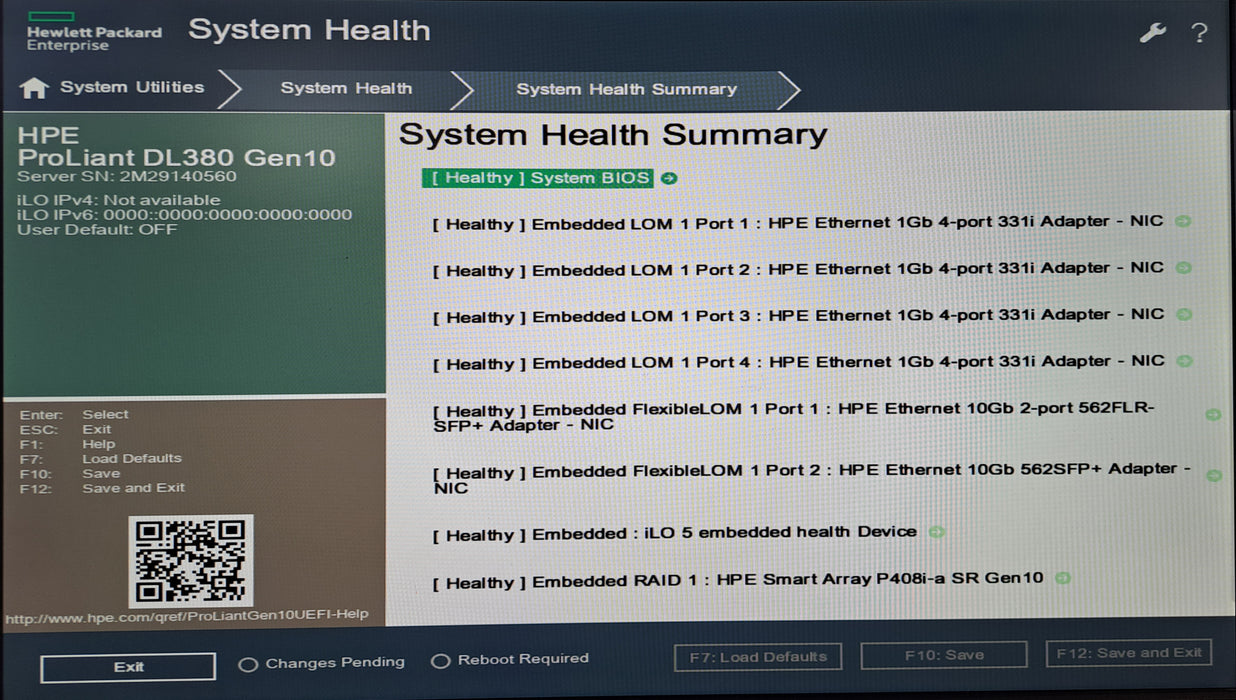Viewport: 1236px width, 700px height.
Task: Open Embedded RAID 1 Smart Array entry
Action: (x=738, y=580)
